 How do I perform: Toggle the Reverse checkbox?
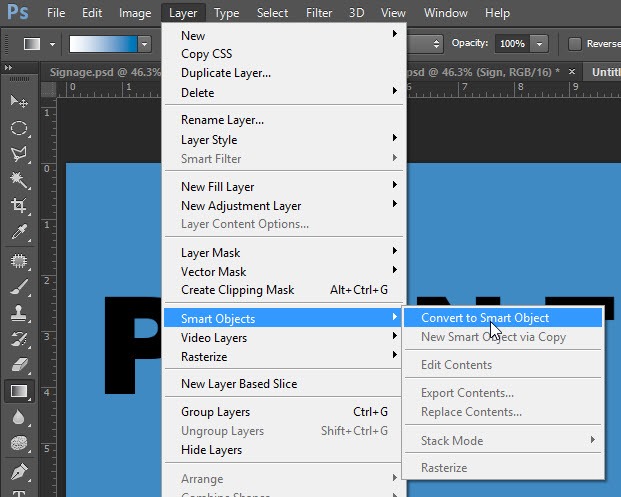(x=575, y=44)
